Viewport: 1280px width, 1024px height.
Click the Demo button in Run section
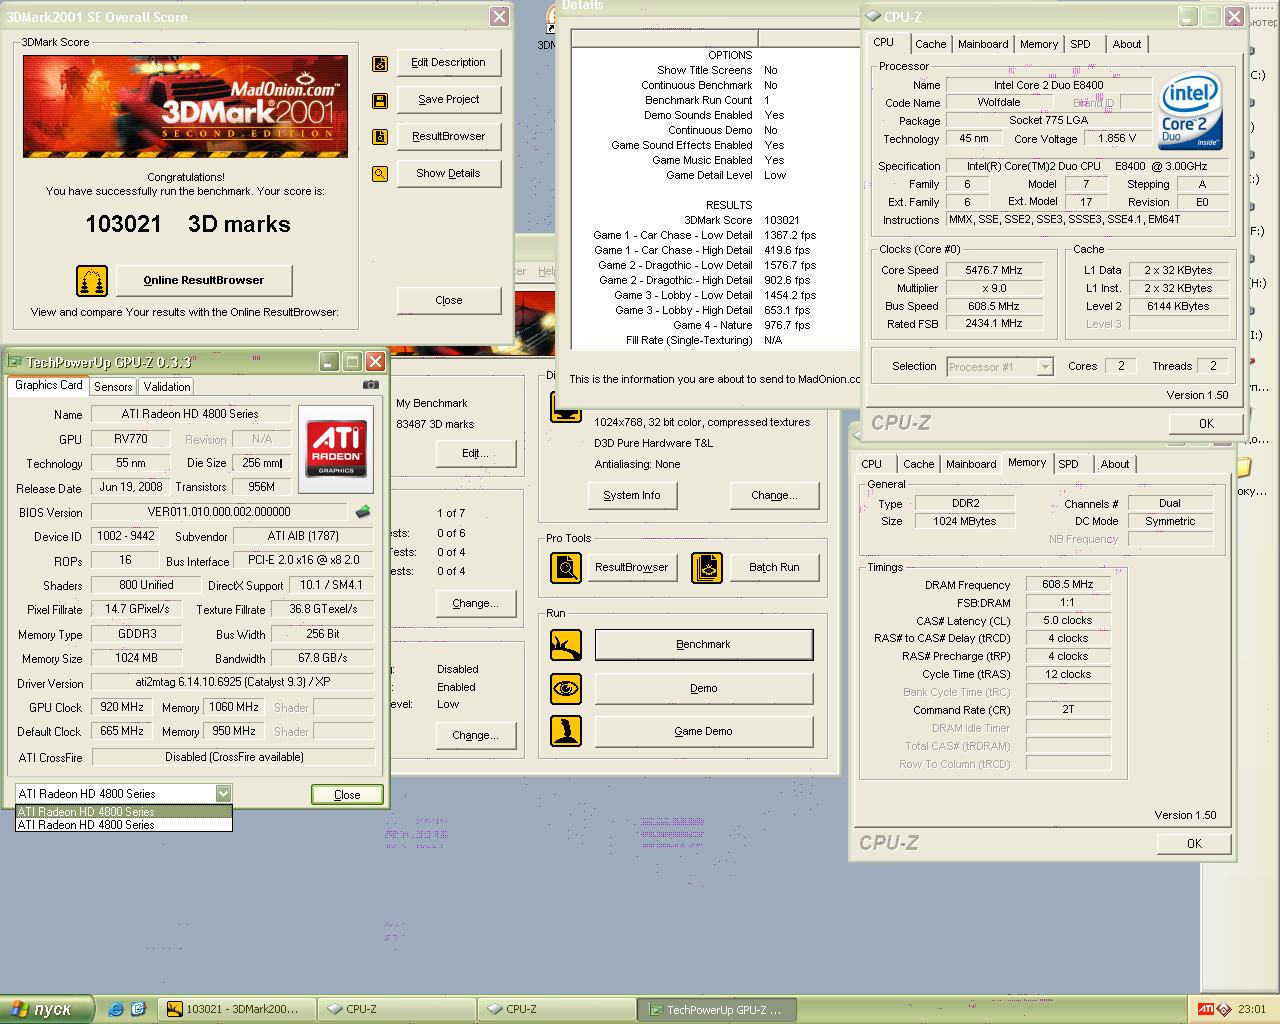point(704,688)
